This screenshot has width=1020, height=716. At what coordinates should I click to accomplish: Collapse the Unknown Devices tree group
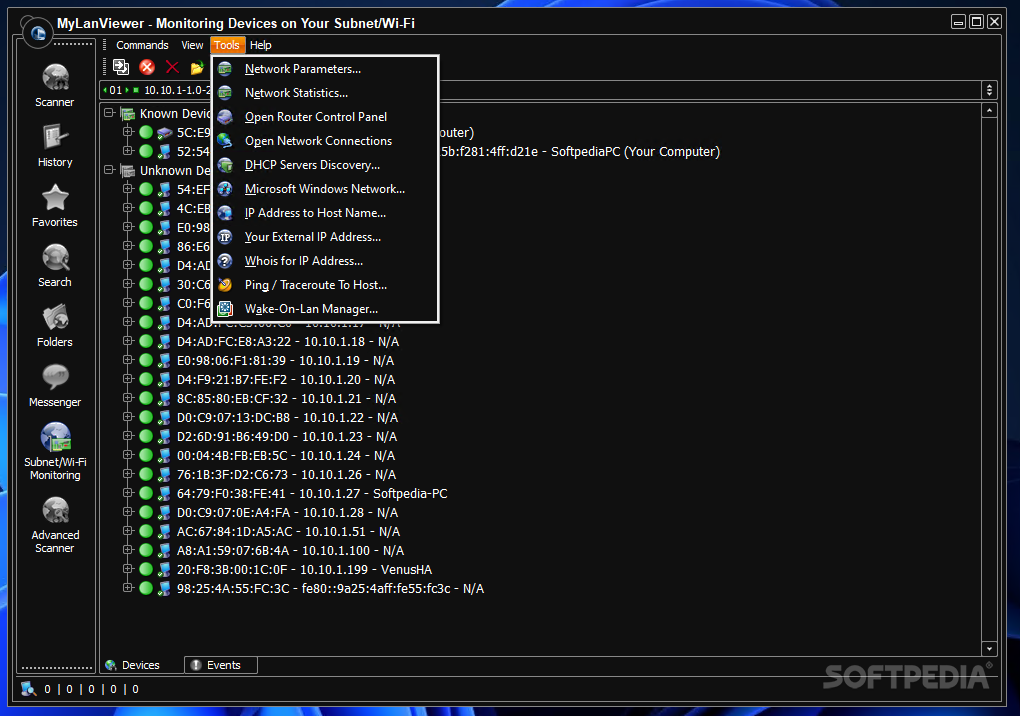point(109,170)
